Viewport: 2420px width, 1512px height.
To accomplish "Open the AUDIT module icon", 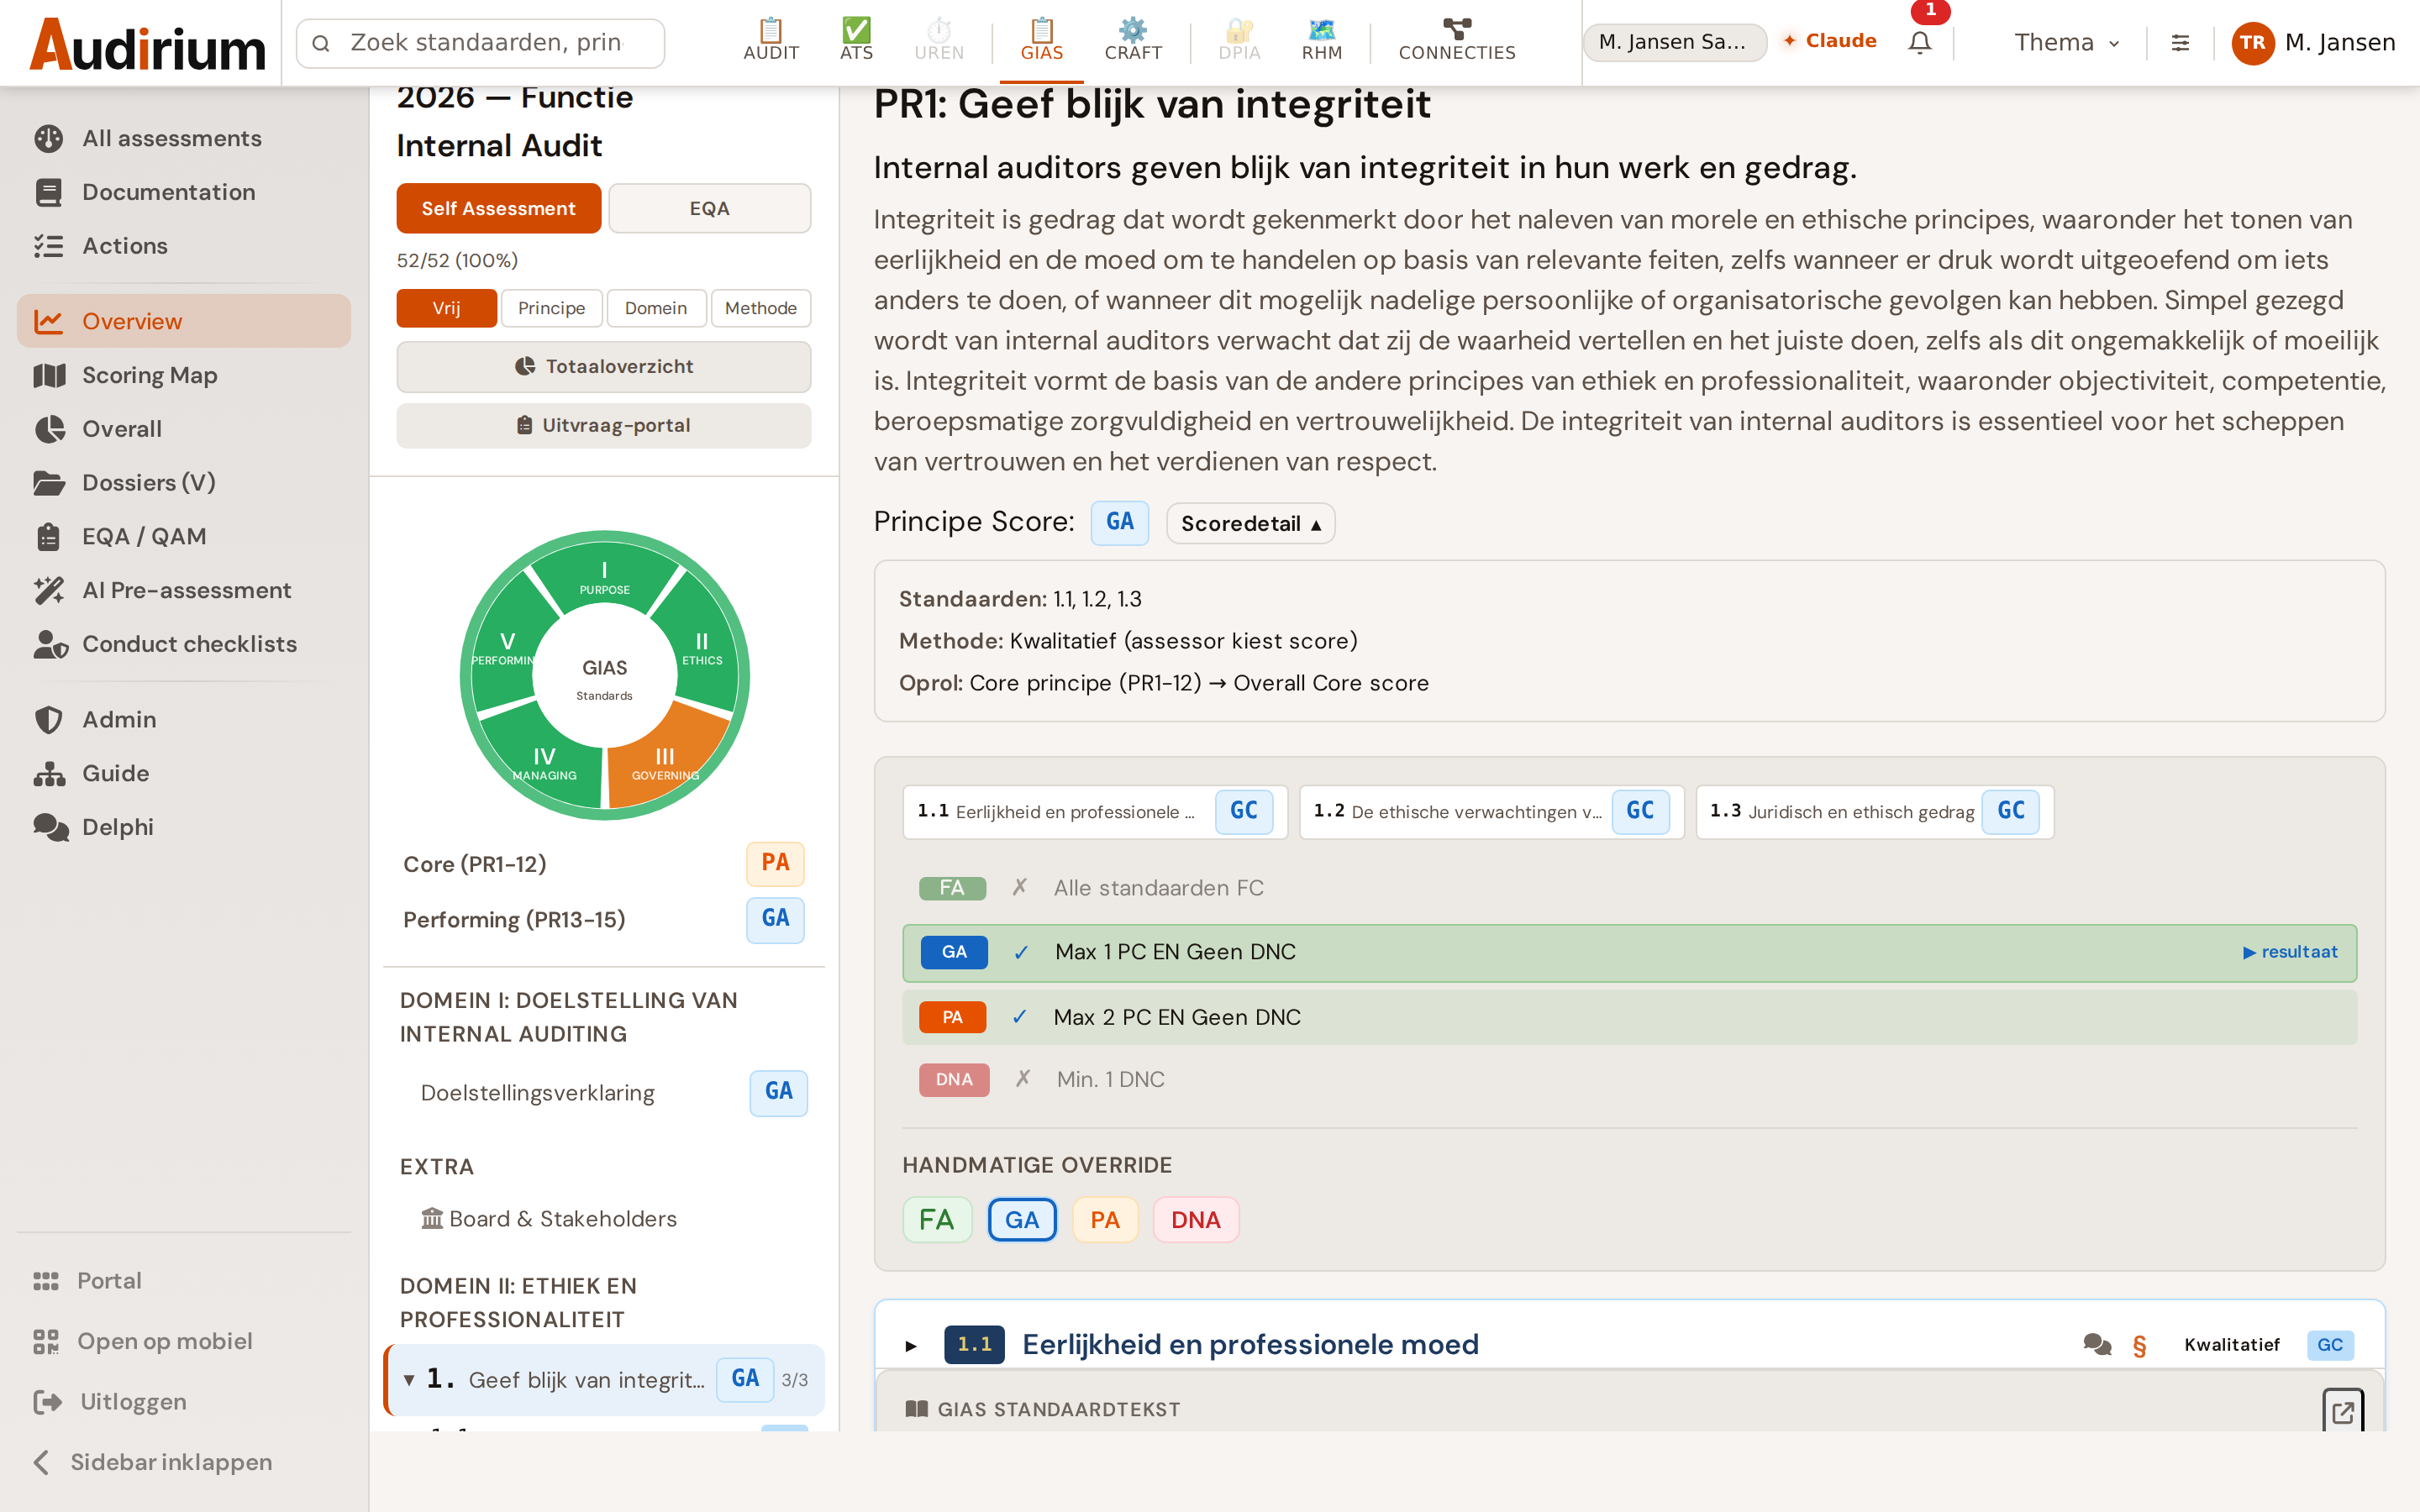I will (x=770, y=41).
